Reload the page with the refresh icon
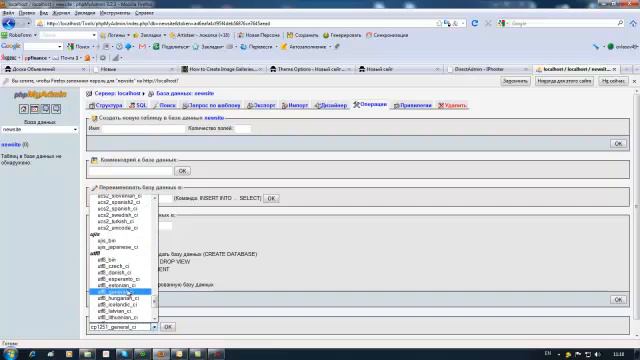This screenshot has height=360, width=640. (x=474, y=24)
